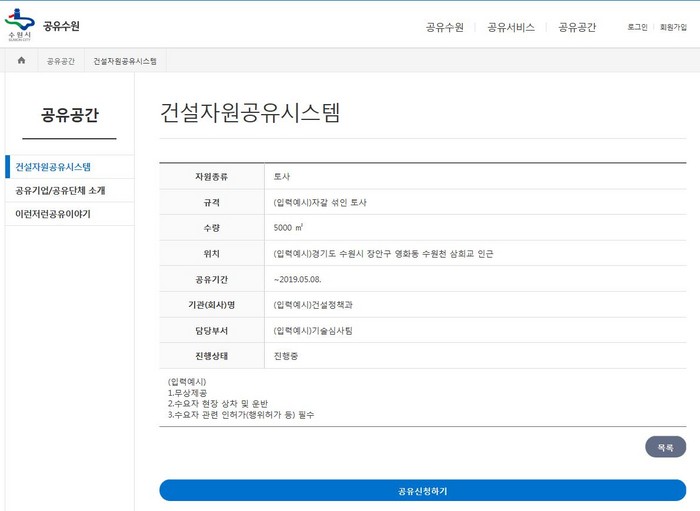Click the 공유공간 sidebar heading
Image resolution: width=700 pixels, height=511 pixels.
[x=69, y=115]
